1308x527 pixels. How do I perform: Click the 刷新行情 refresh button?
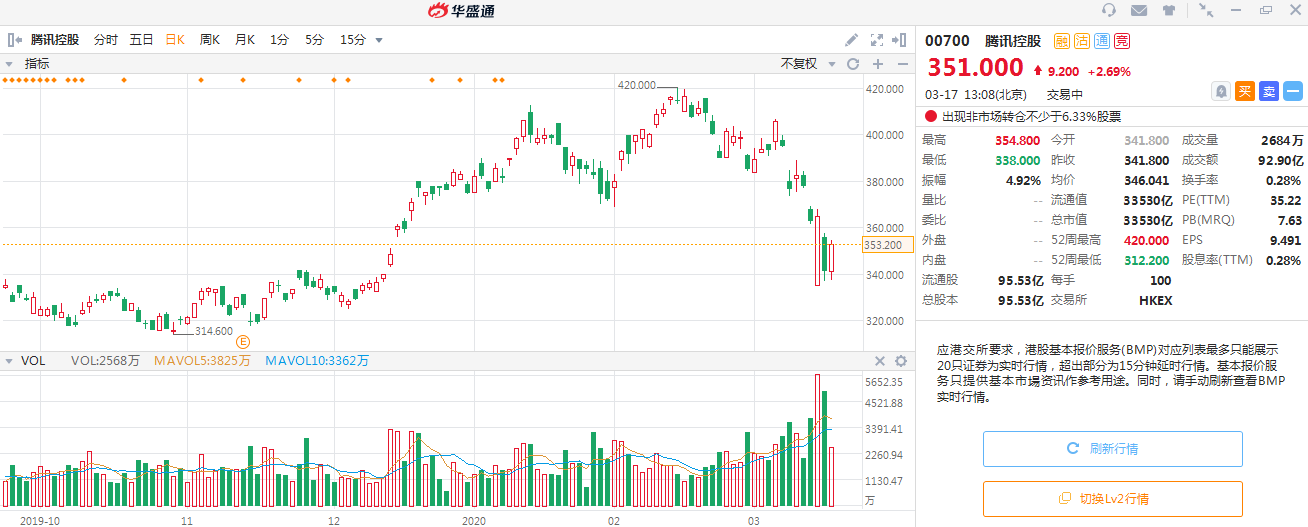click(x=1112, y=449)
